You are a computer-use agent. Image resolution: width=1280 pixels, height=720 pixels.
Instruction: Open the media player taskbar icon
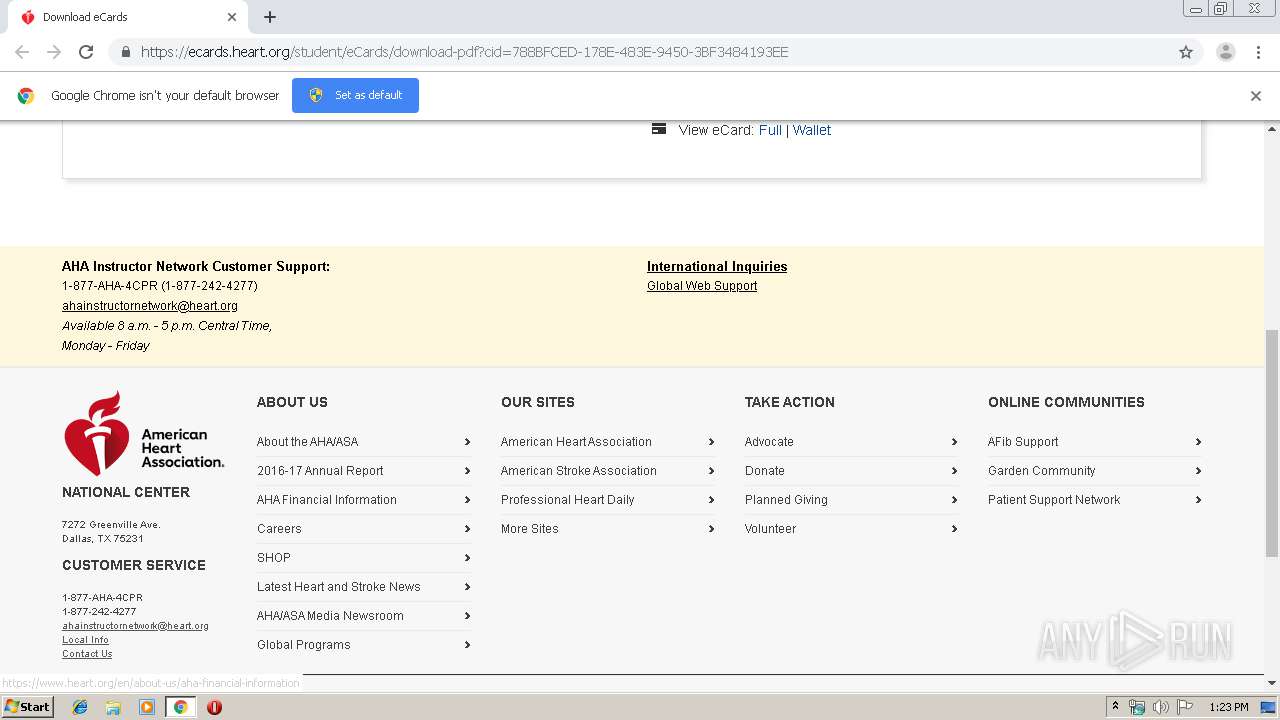tap(147, 707)
